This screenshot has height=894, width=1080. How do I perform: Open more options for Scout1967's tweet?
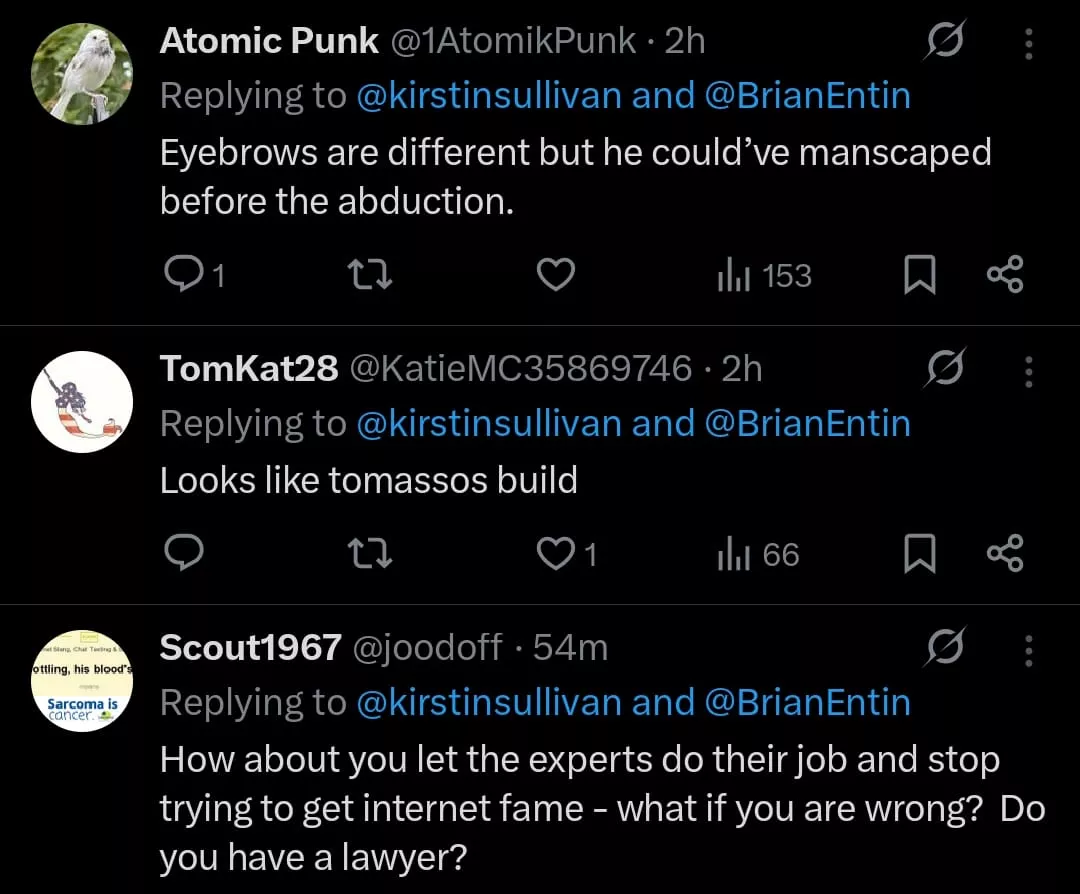(1028, 650)
